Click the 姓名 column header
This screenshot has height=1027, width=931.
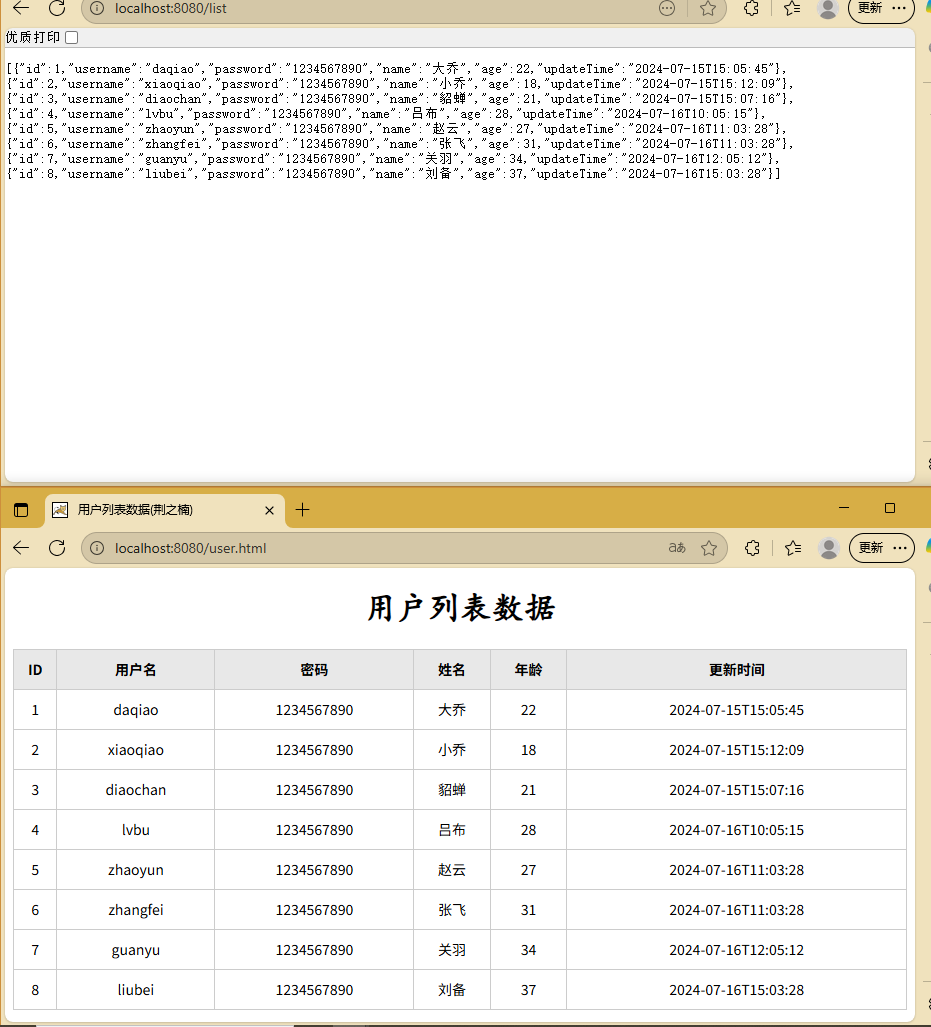click(451, 669)
